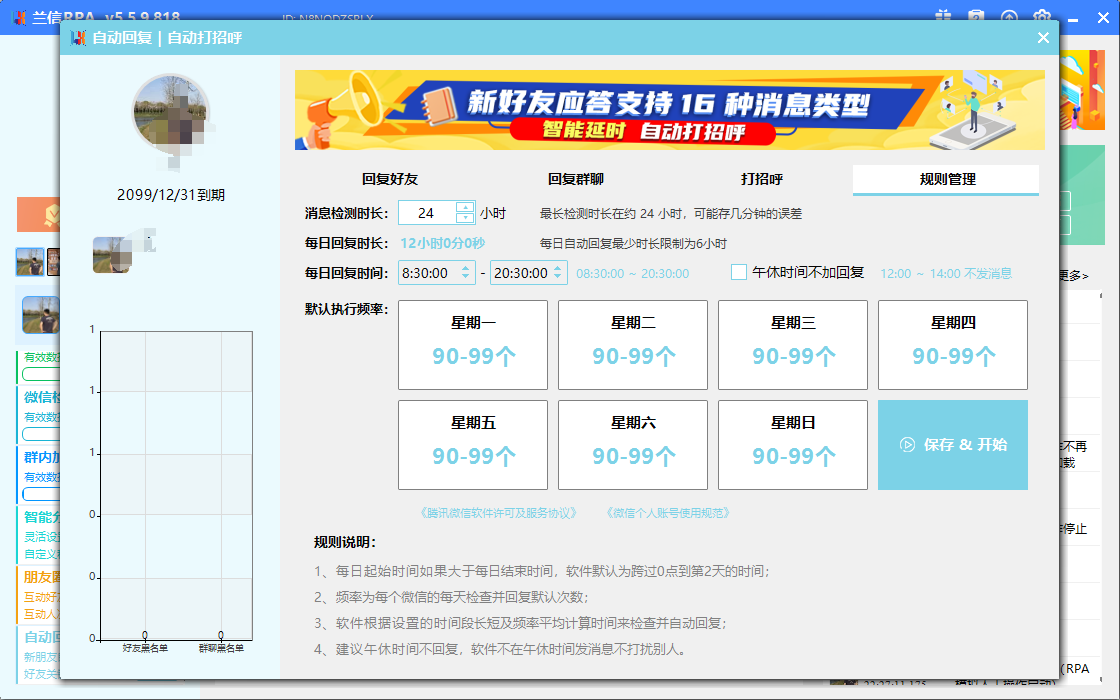Switch to the 回复群聊 tab
The height and width of the screenshot is (700, 1120).
pyautogui.click(x=576, y=179)
